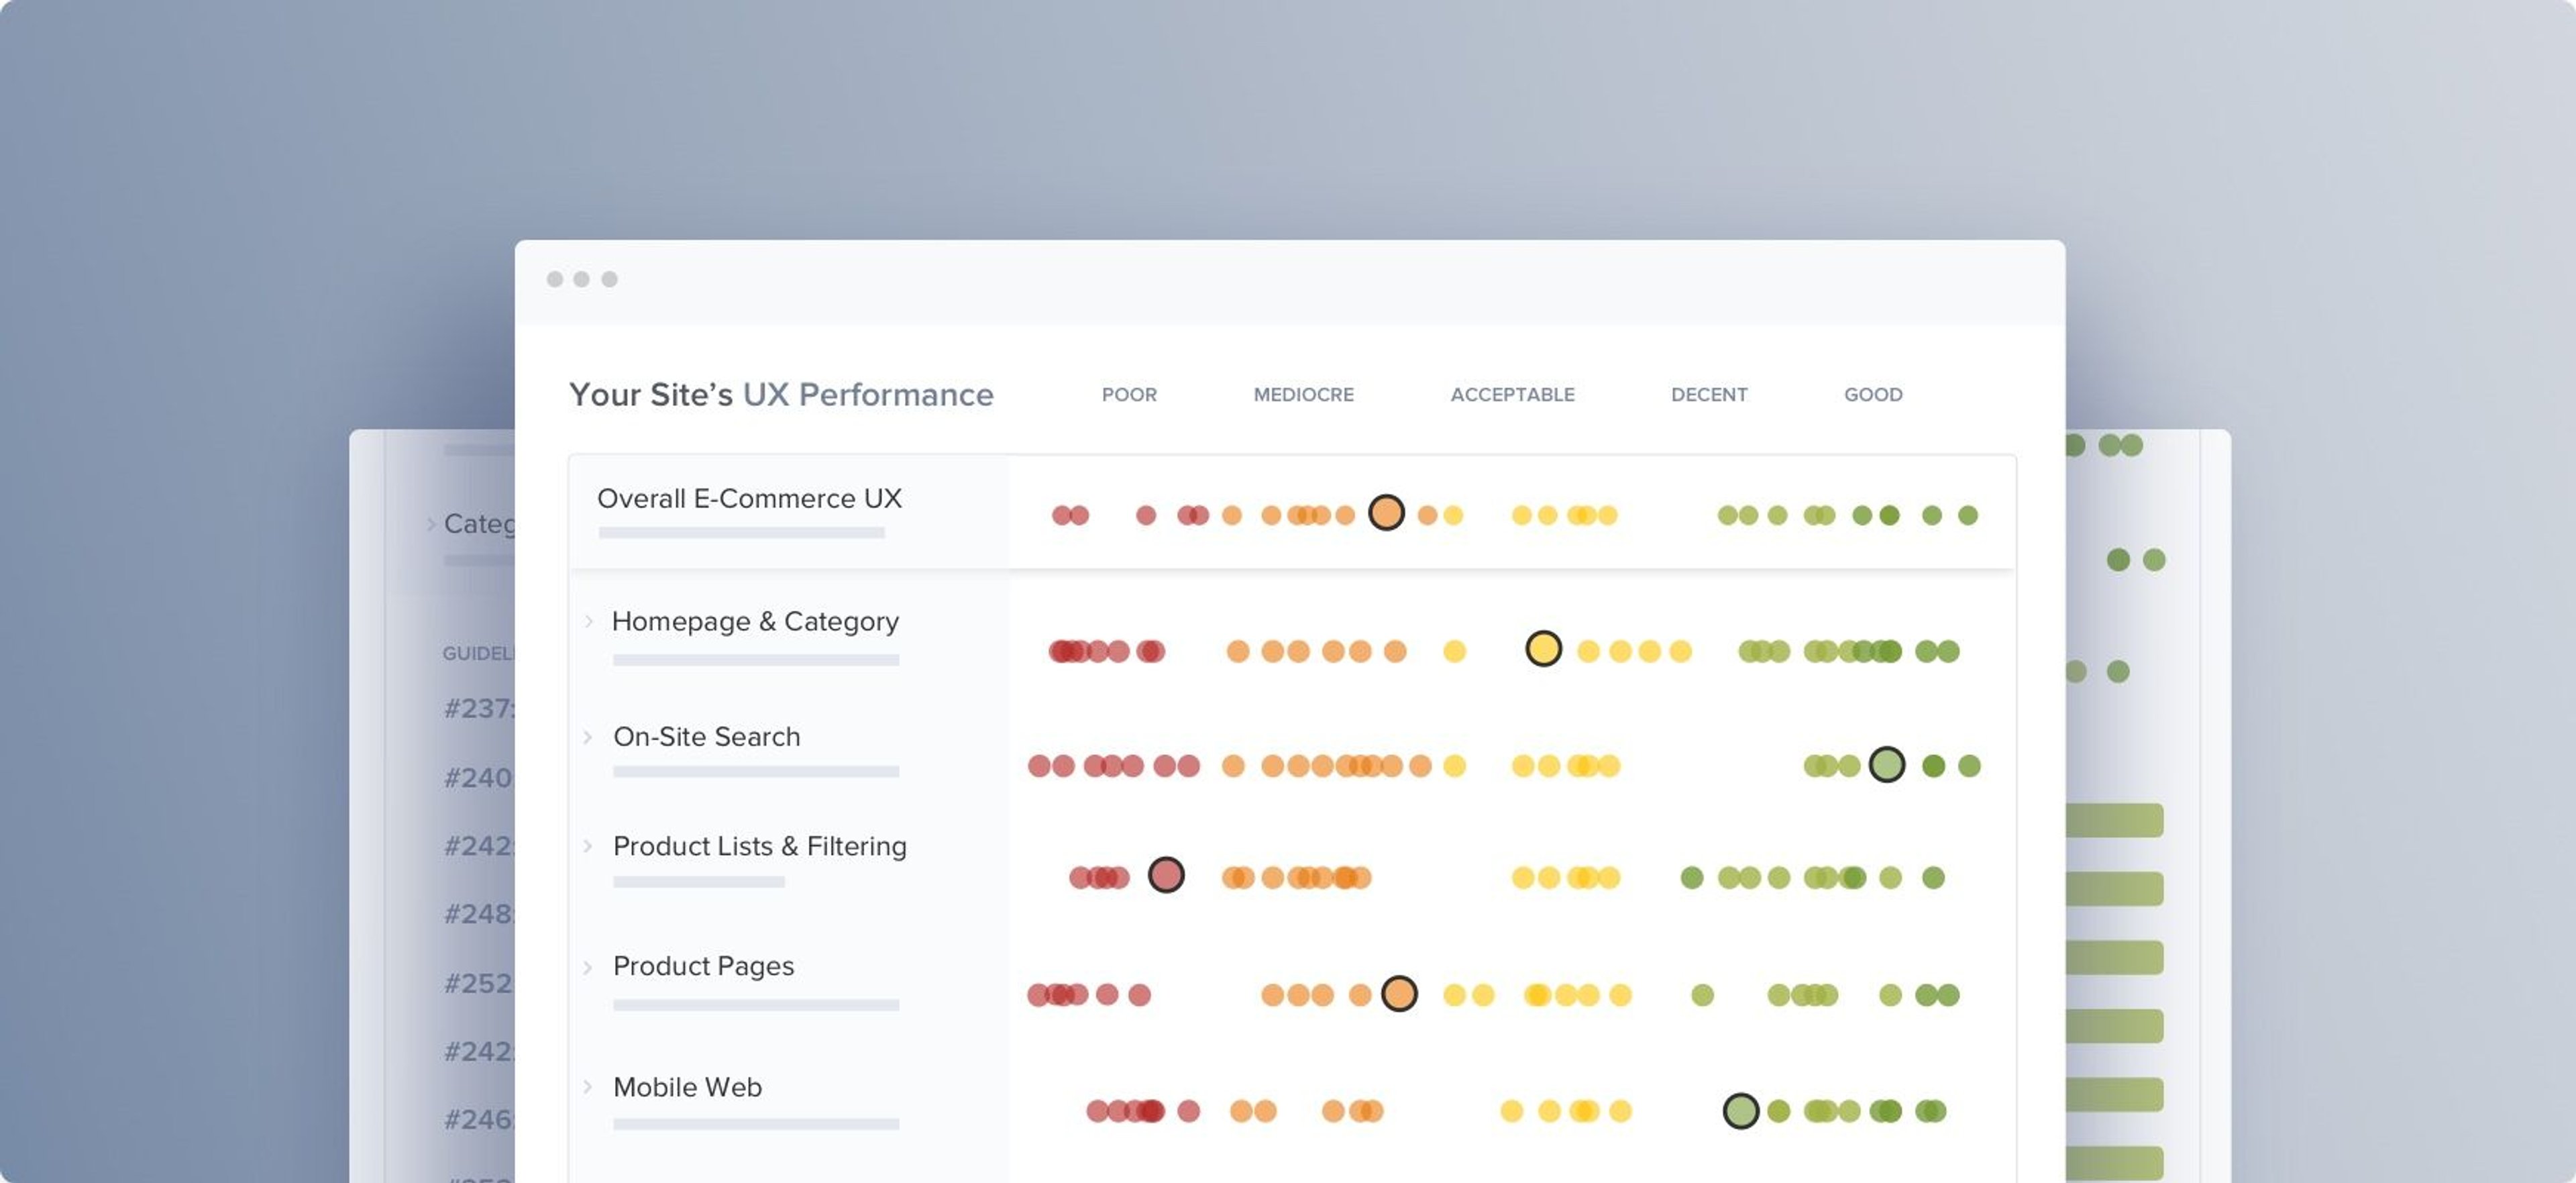The height and width of the screenshot is (1183, 2576).
Task: Select the POOR column header
Action: pyautogui.click(x=1129, y=395)
